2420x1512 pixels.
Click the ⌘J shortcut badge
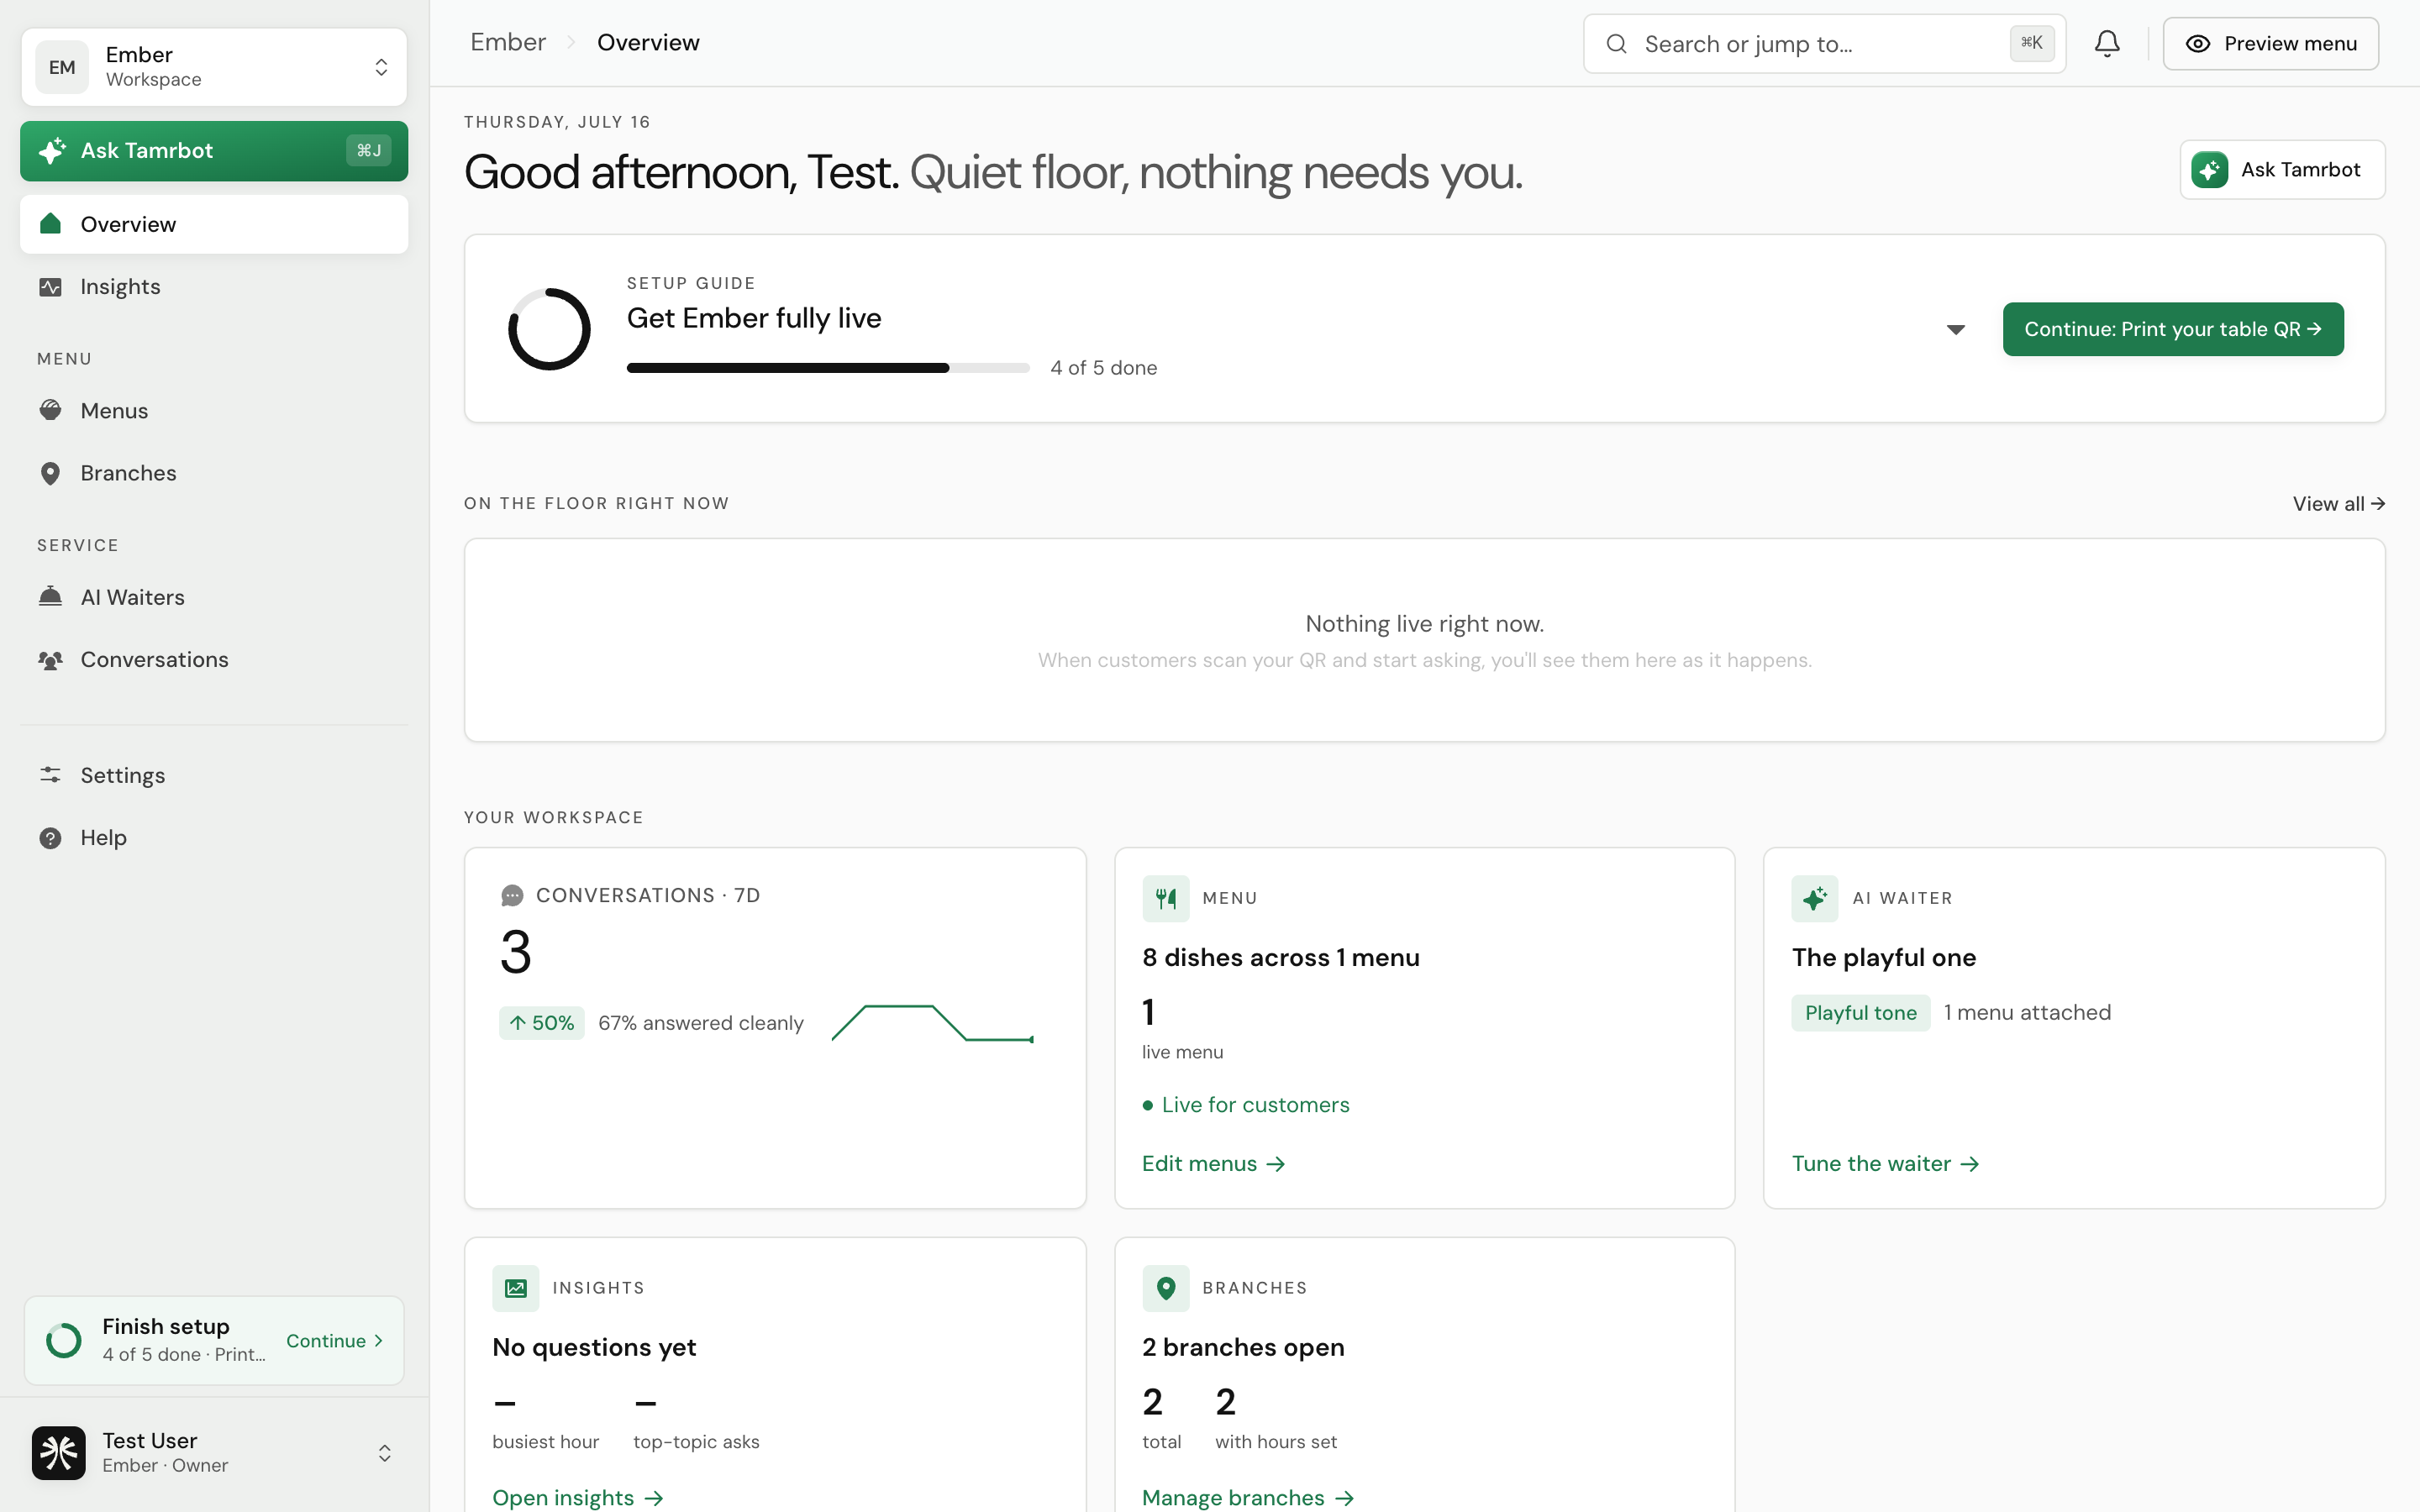tap(368, 151)
